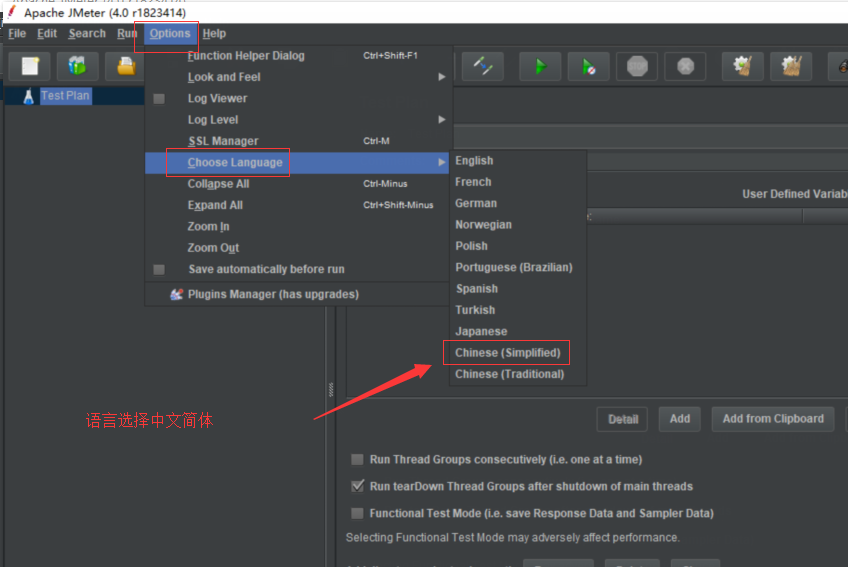
Task: Select English language
Action: coord(518,161)
